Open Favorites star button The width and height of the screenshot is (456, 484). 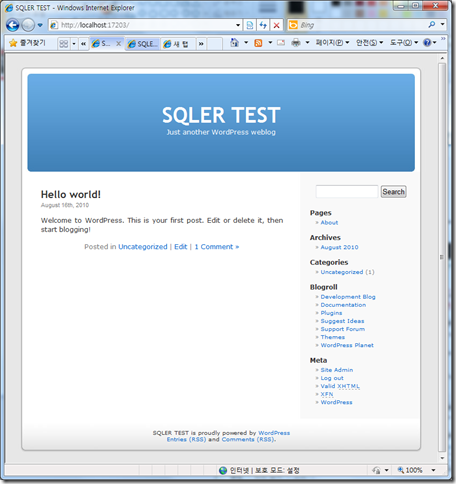[x=27, y=43]
